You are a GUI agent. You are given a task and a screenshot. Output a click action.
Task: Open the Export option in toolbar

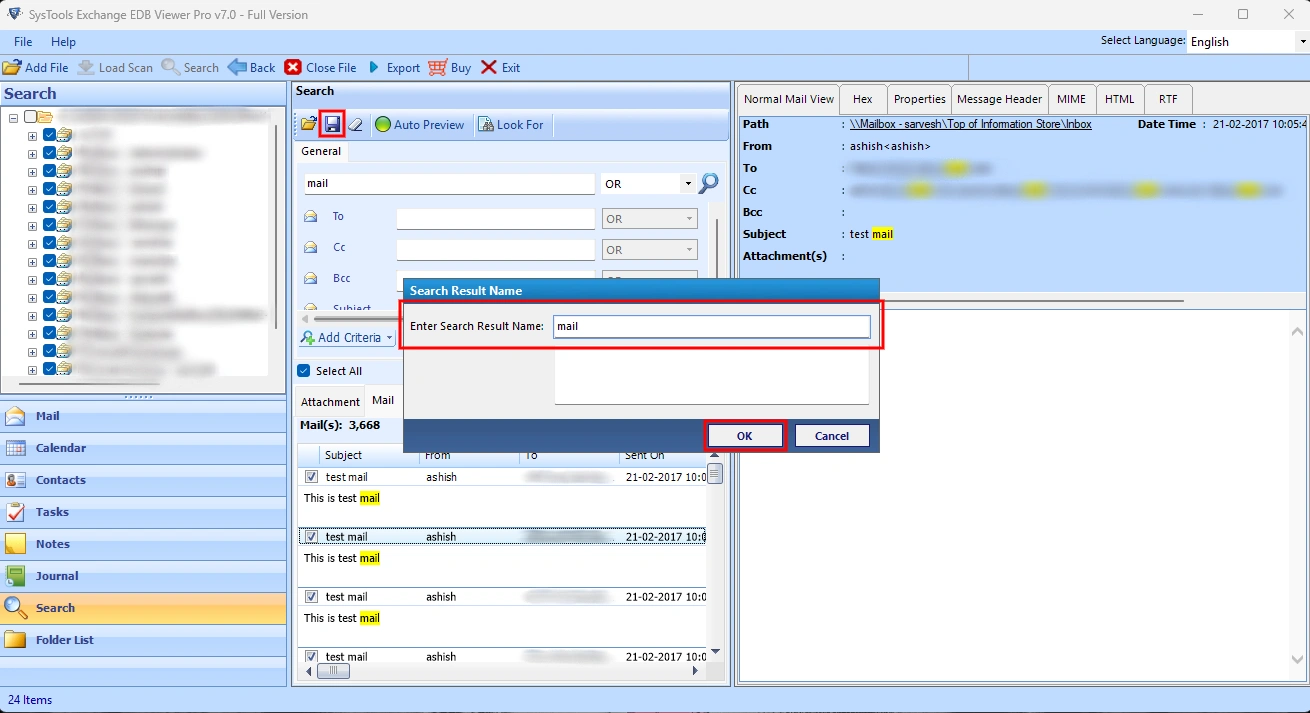point(394,68)
